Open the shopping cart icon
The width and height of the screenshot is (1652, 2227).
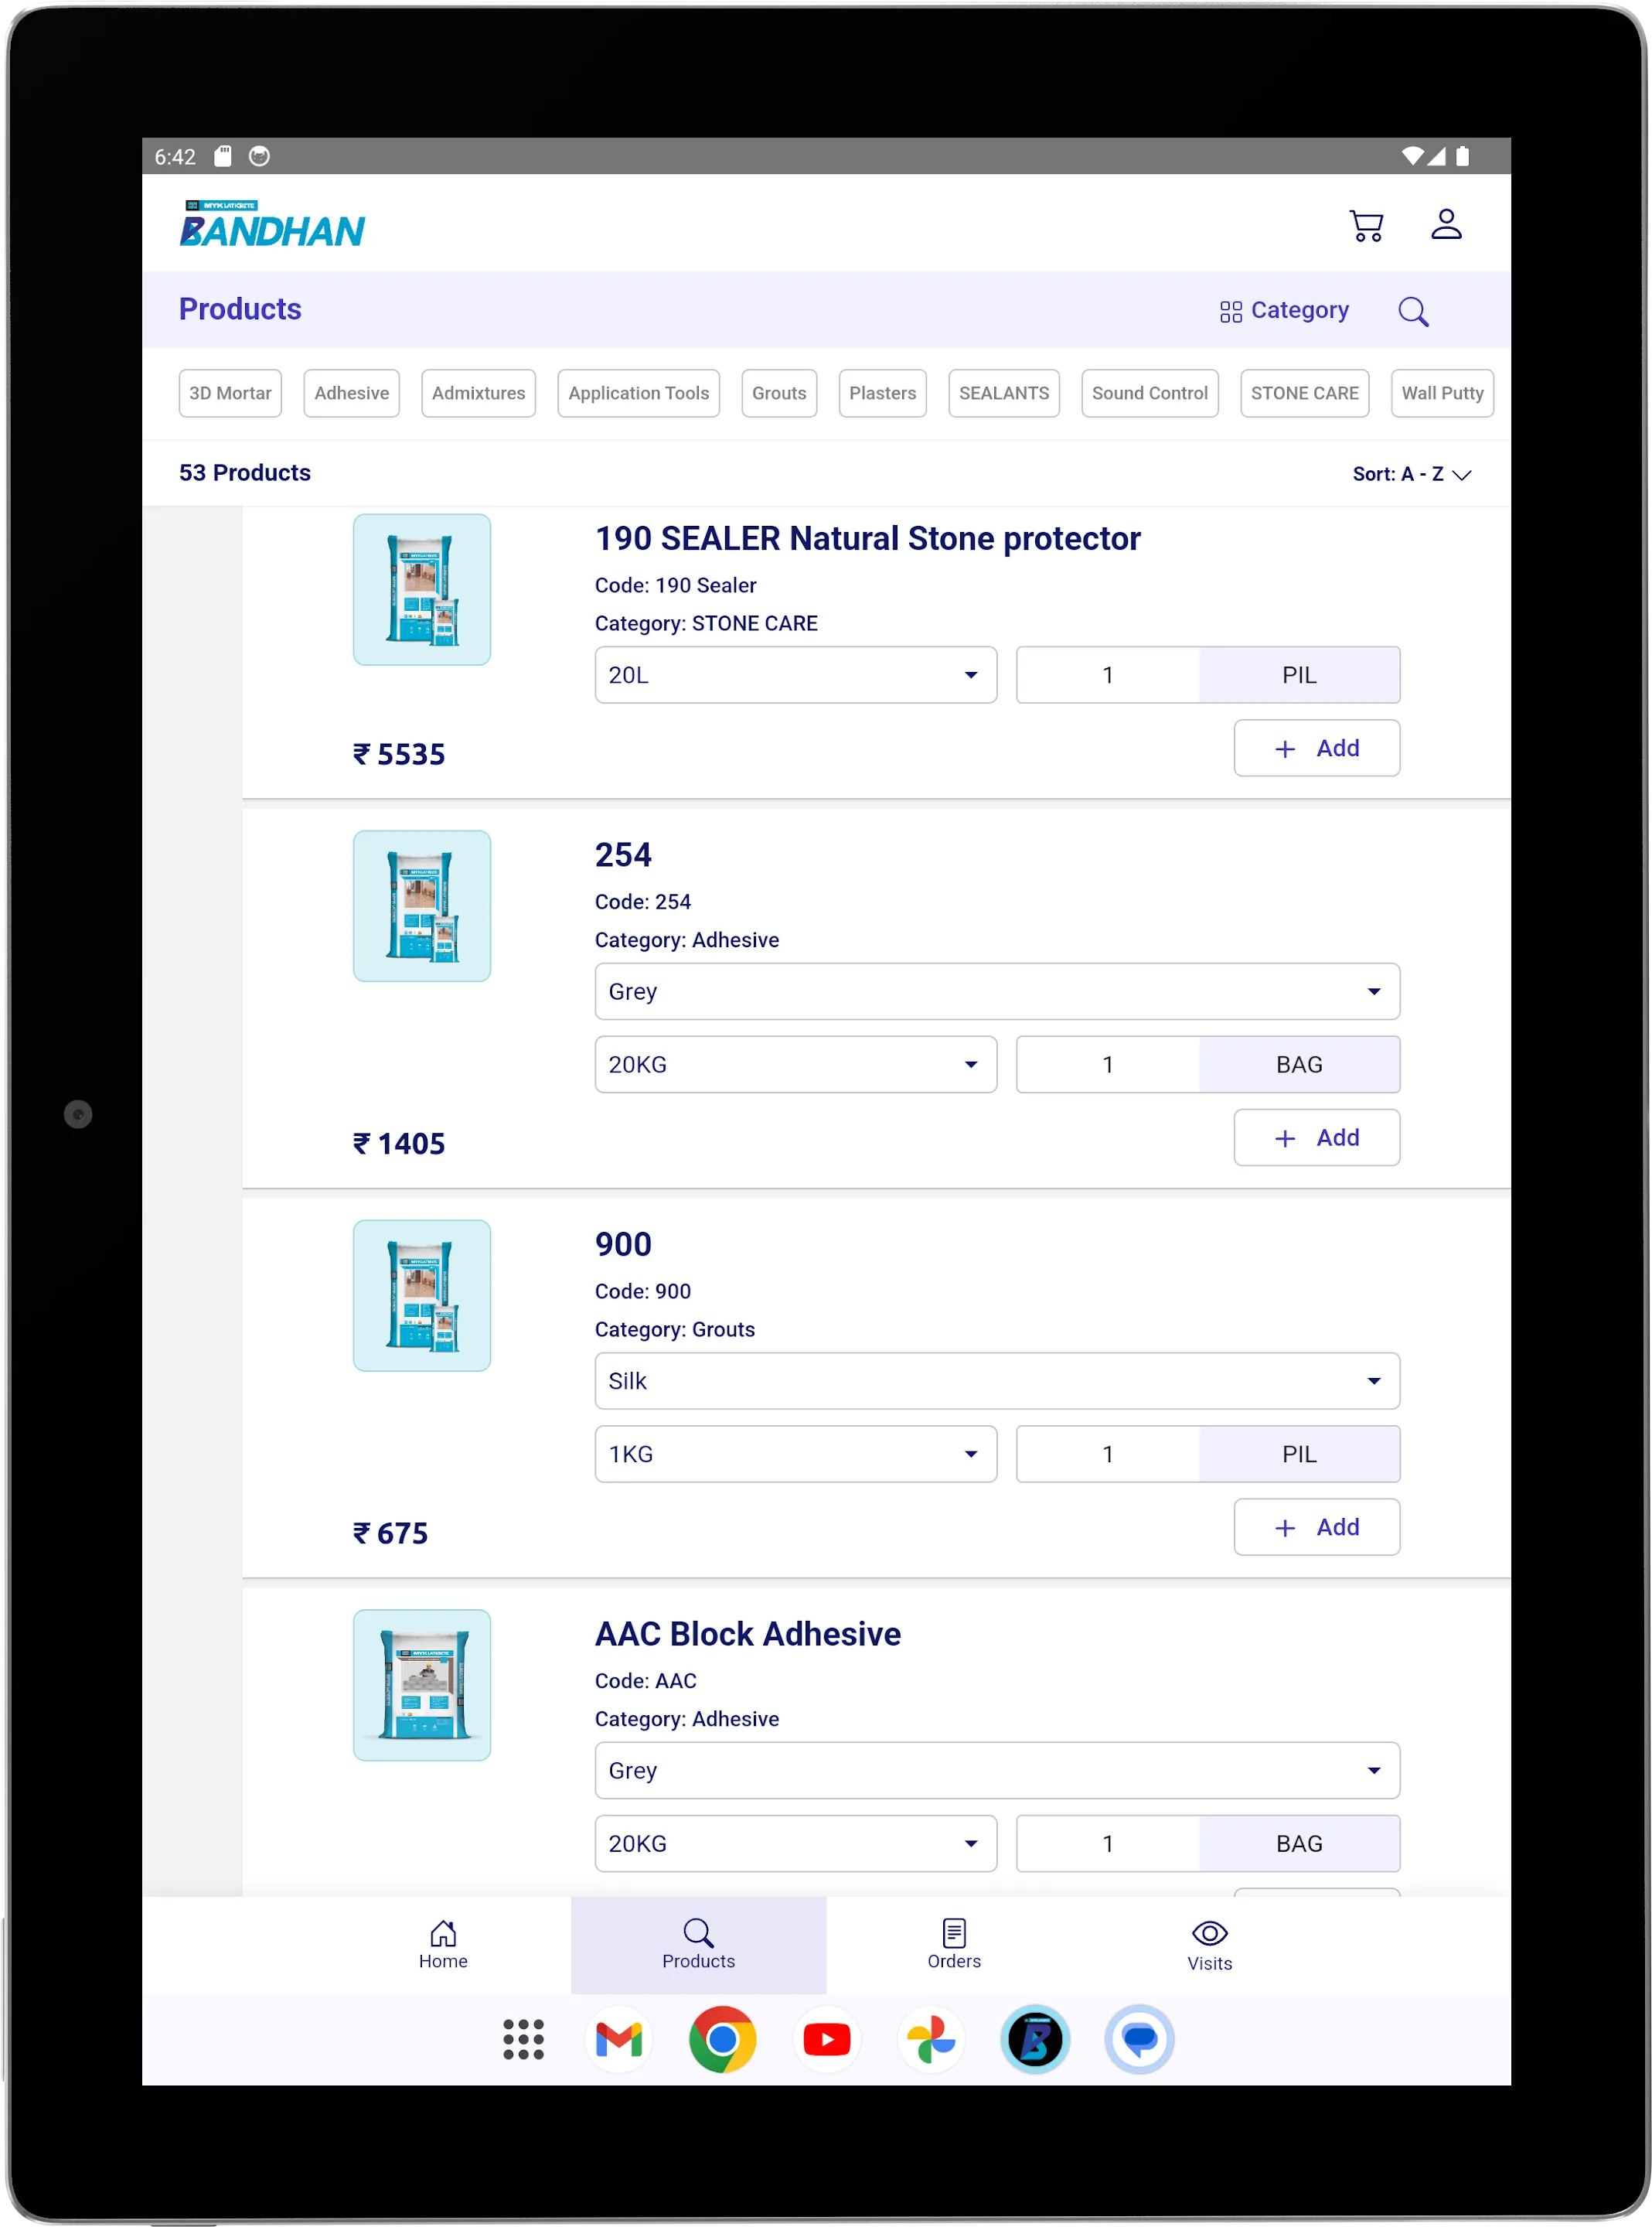(x=1366, y=224)
